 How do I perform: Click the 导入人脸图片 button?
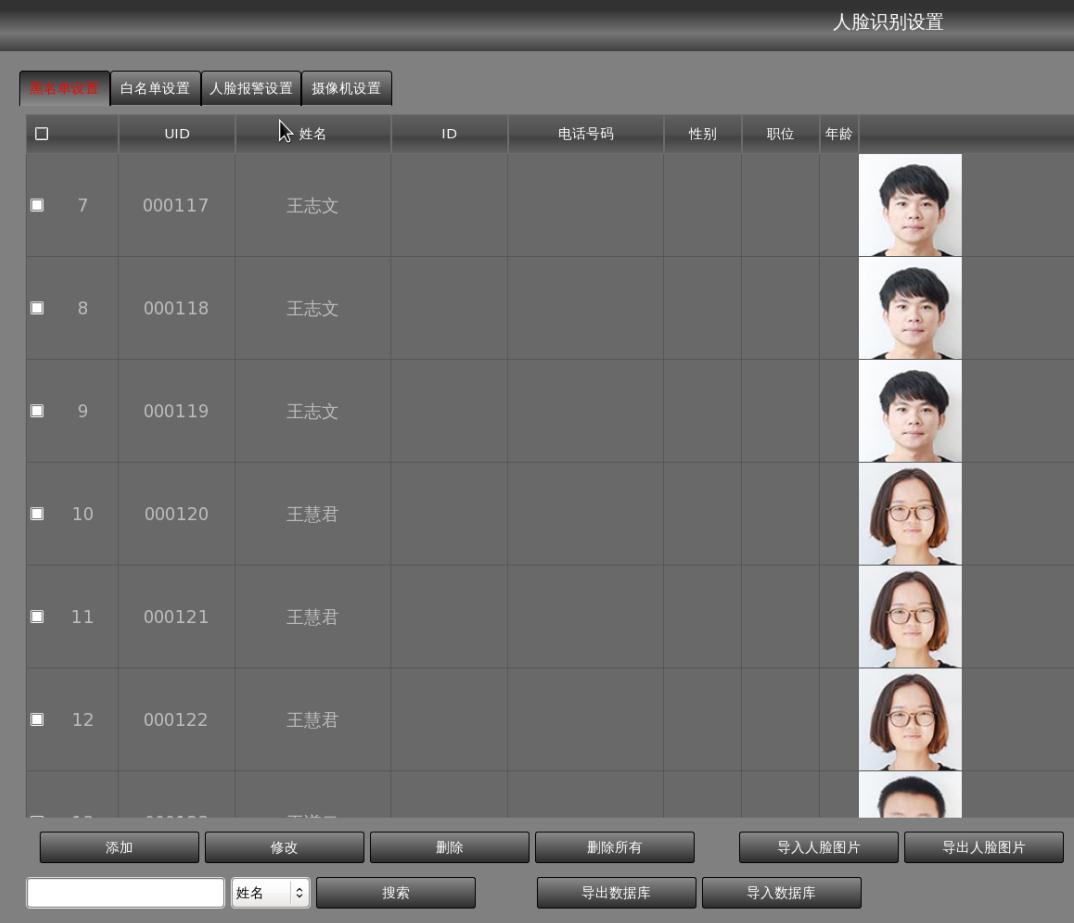tap(818, 848)
